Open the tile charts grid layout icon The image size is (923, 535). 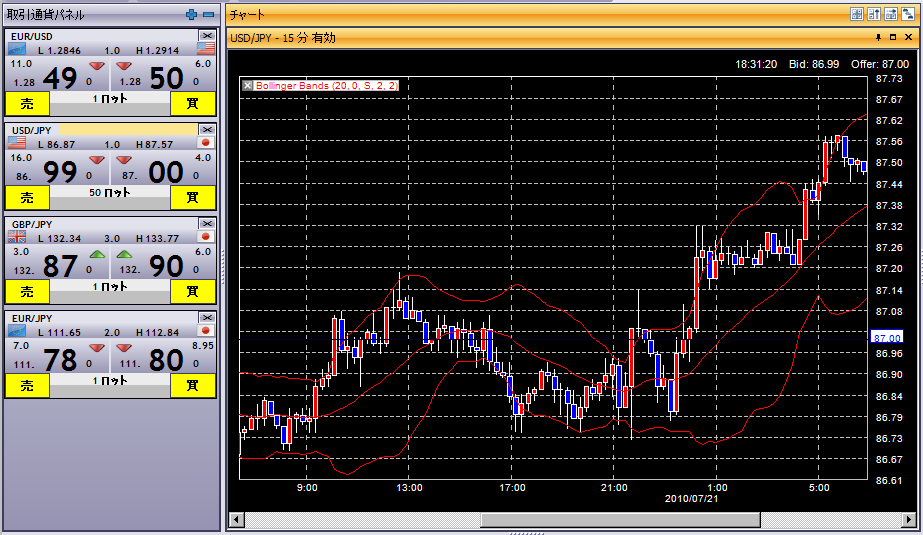click(856, 14)
